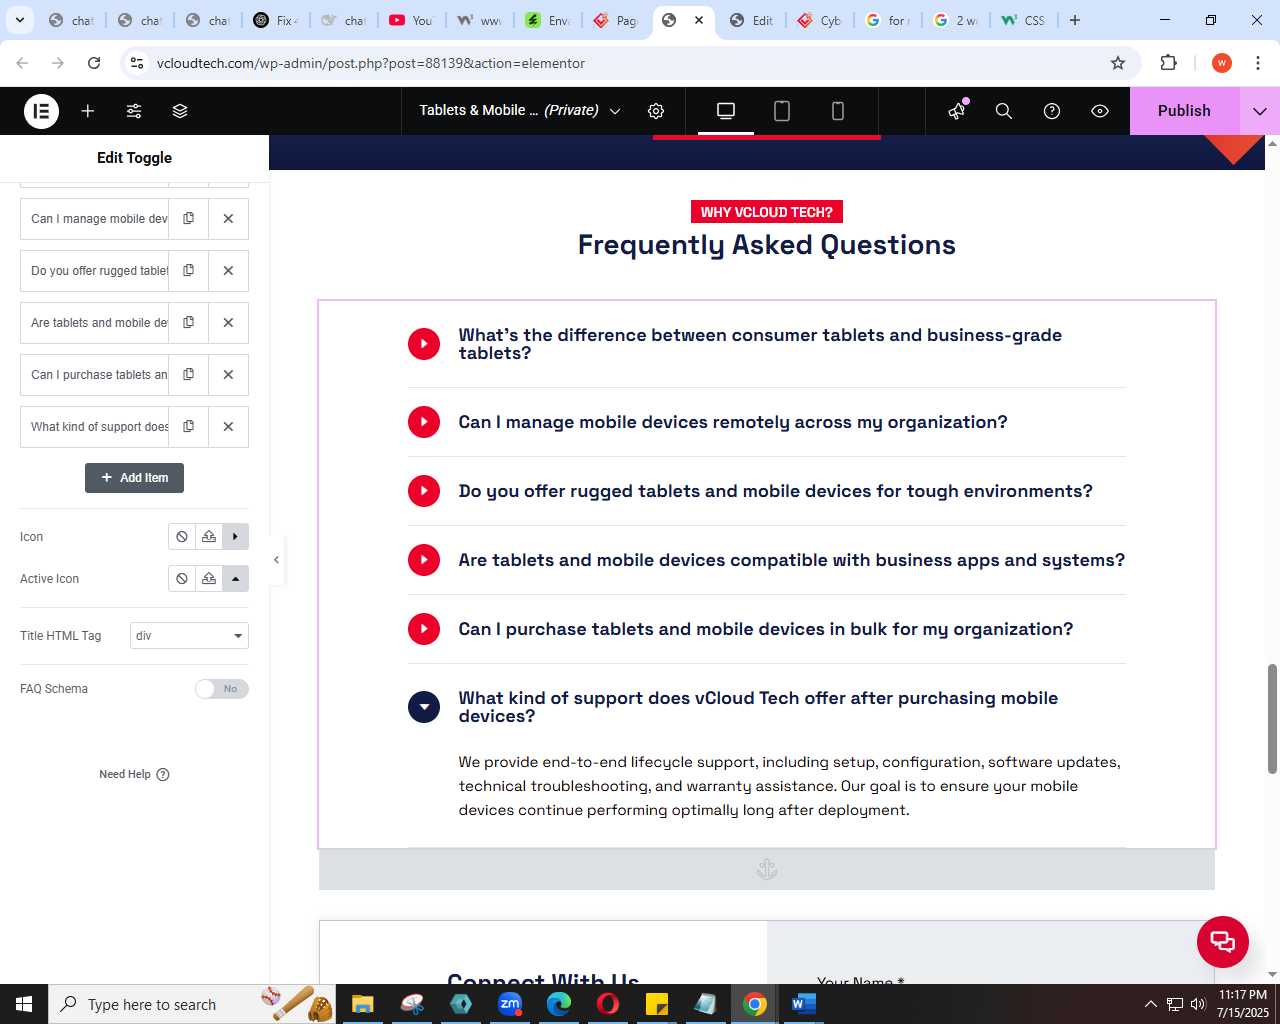Open the red chat widget button
The image size is (1280, 1024).
(1223, 942)
